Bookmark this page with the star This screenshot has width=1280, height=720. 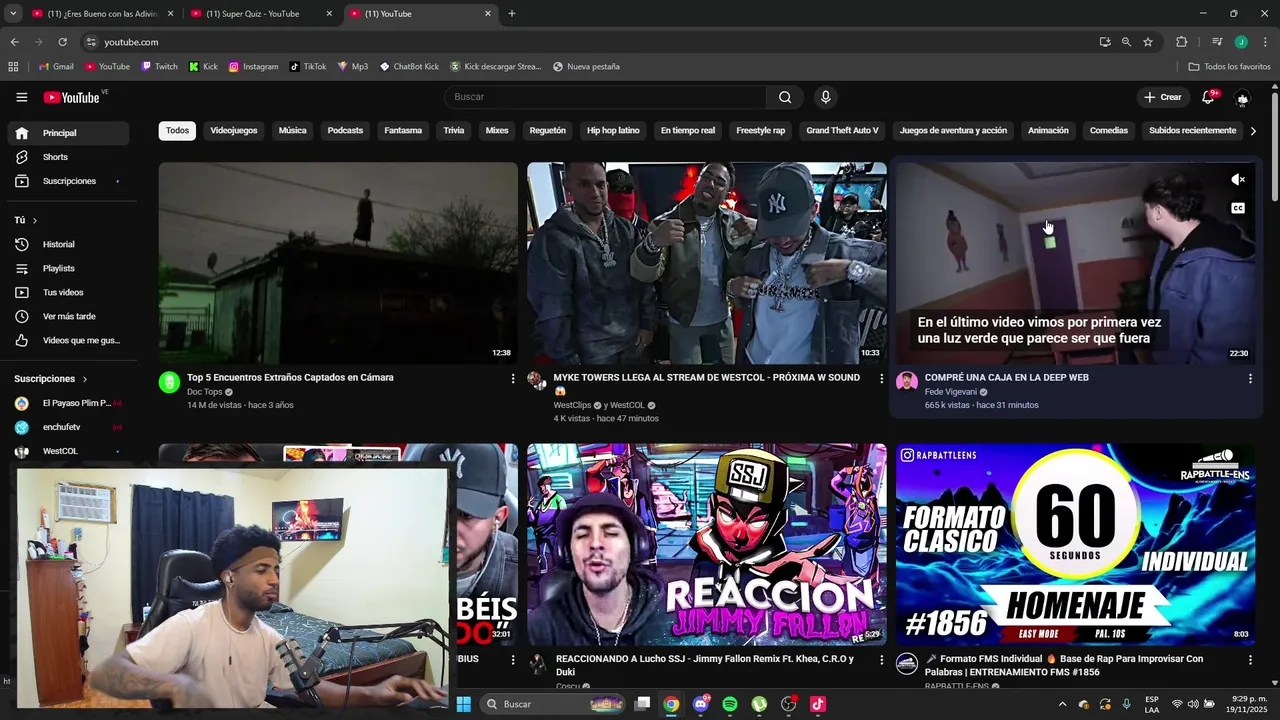1148,42
